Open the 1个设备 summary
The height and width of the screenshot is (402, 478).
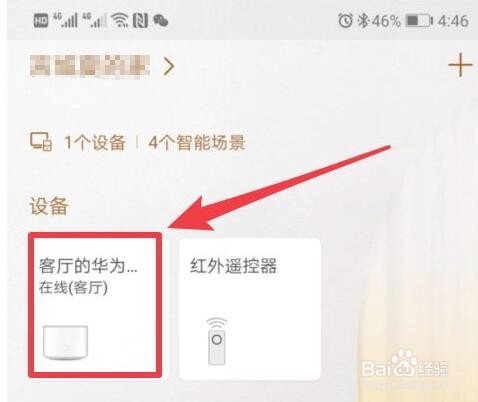pyautogui.click(x=95, y=143)
